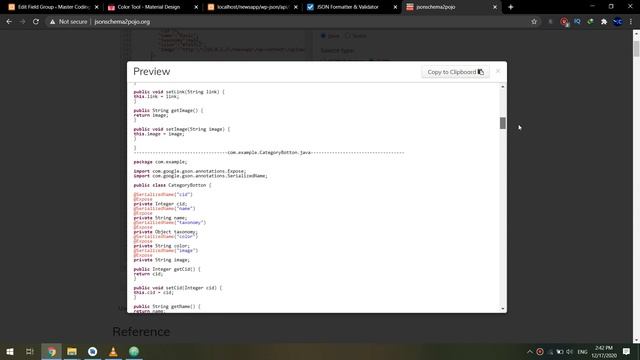Click the ENG language indicator
Screen dimensions: 640x360
click(x=582, y=351)
